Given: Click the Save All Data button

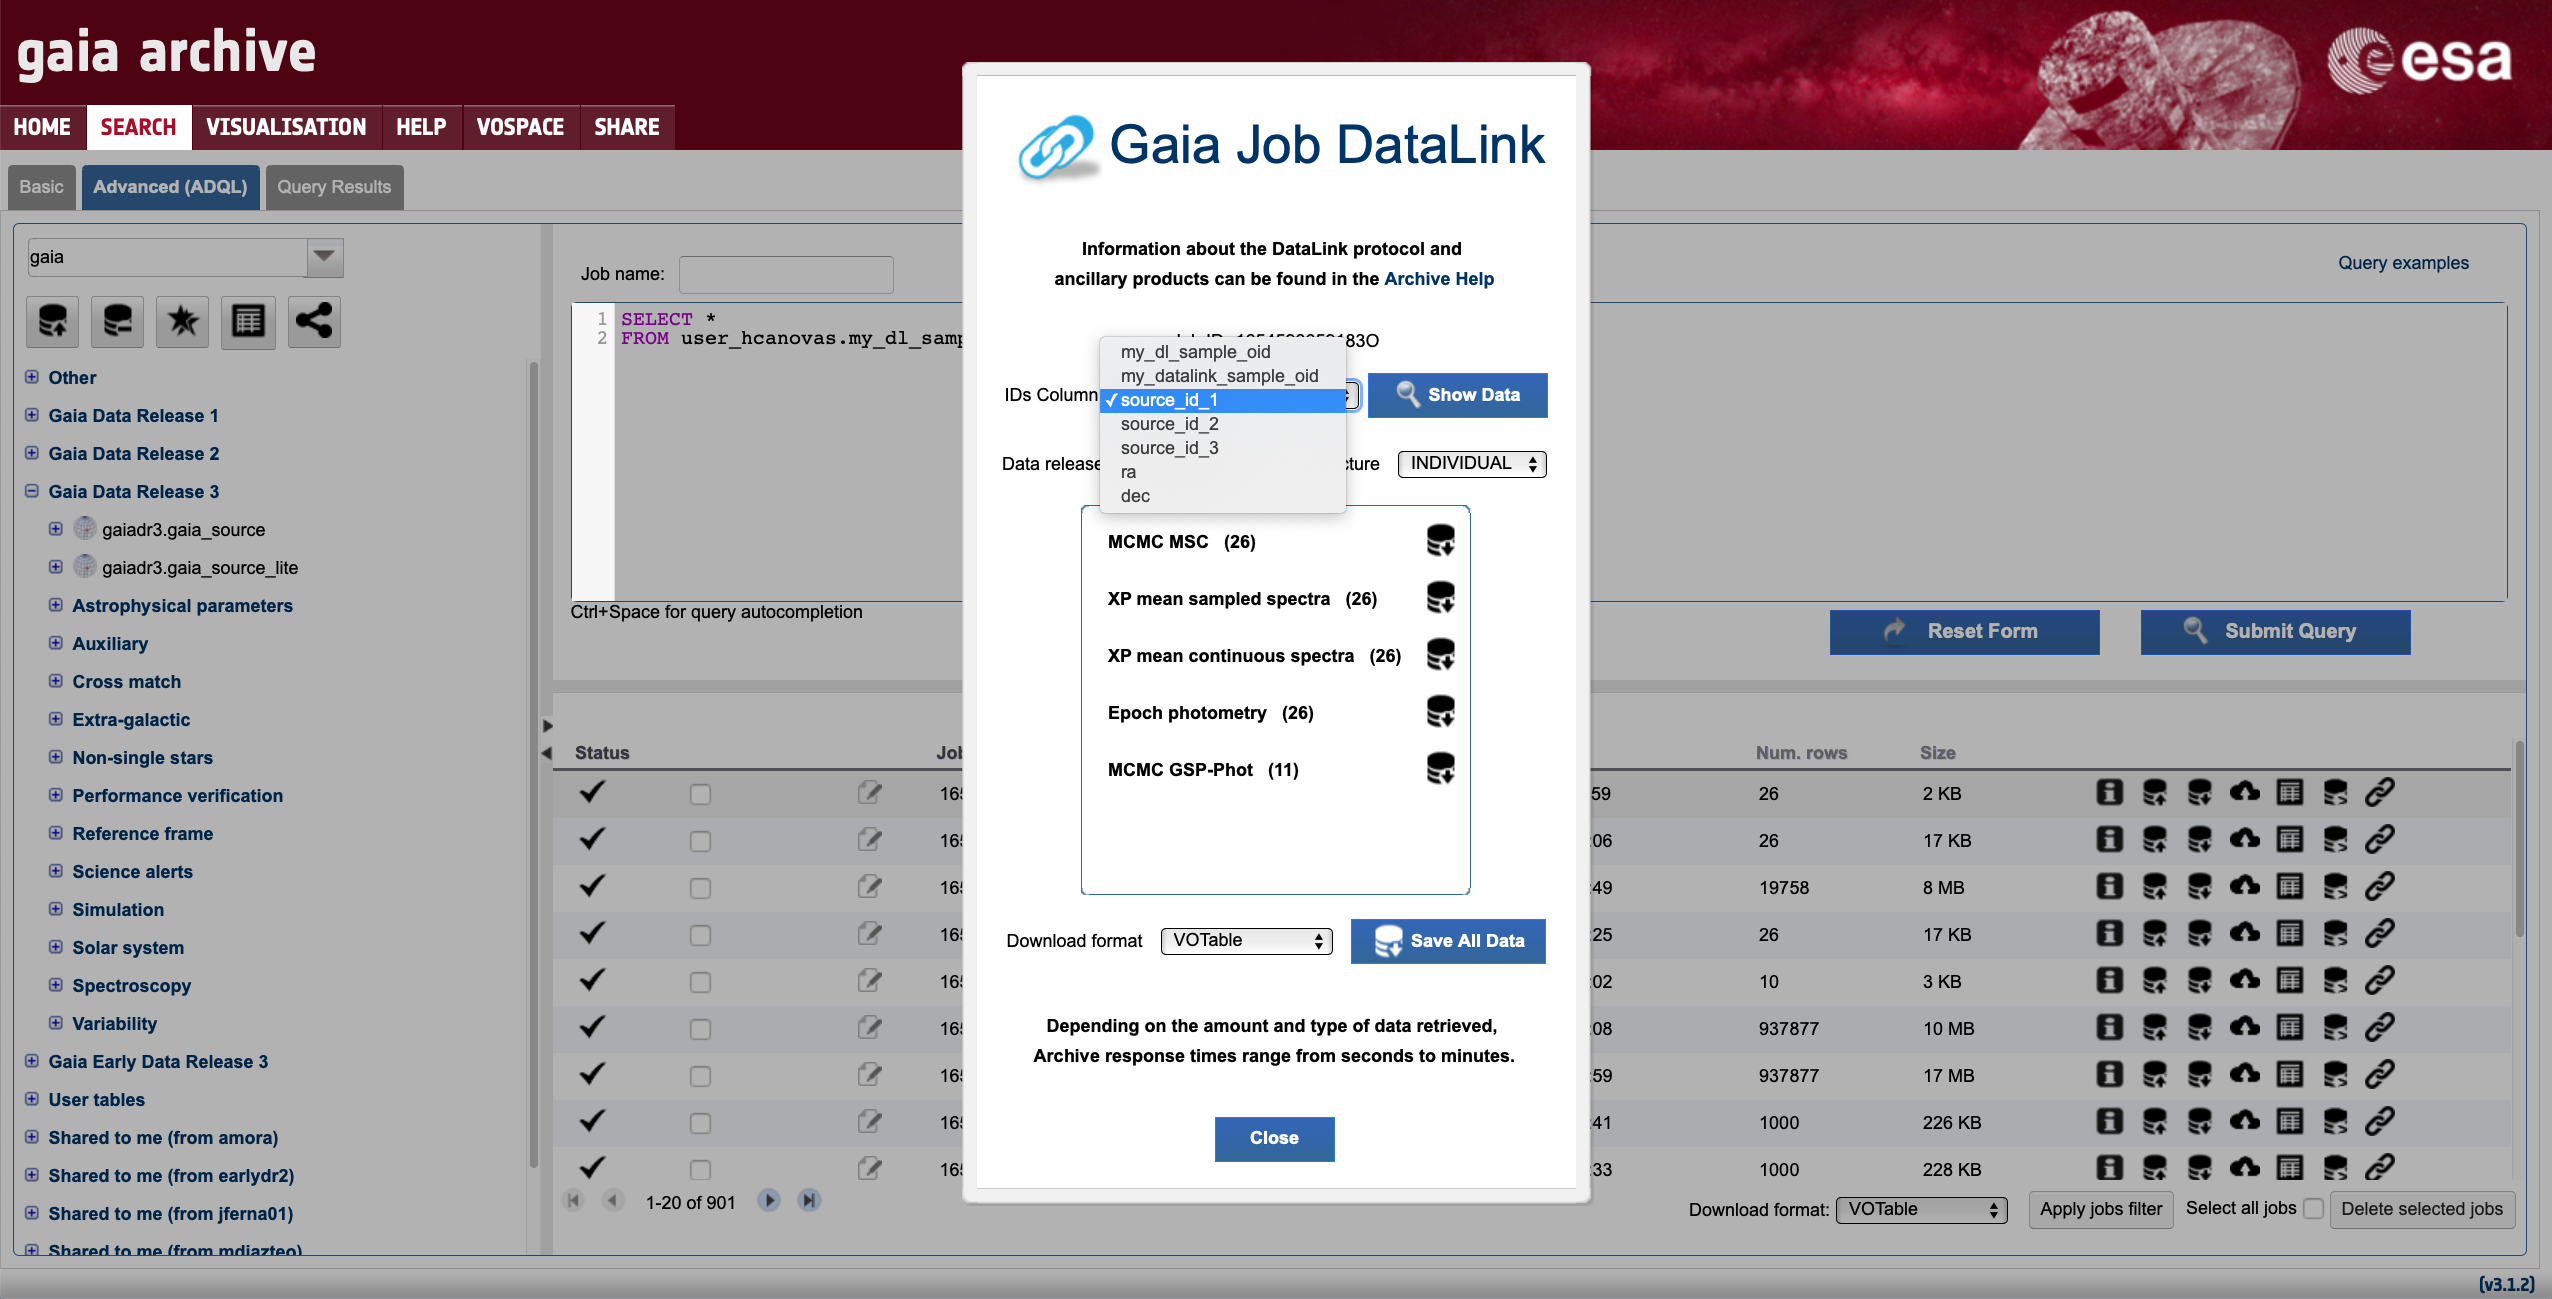Looking at the screenshot, I should [1448, 941].
